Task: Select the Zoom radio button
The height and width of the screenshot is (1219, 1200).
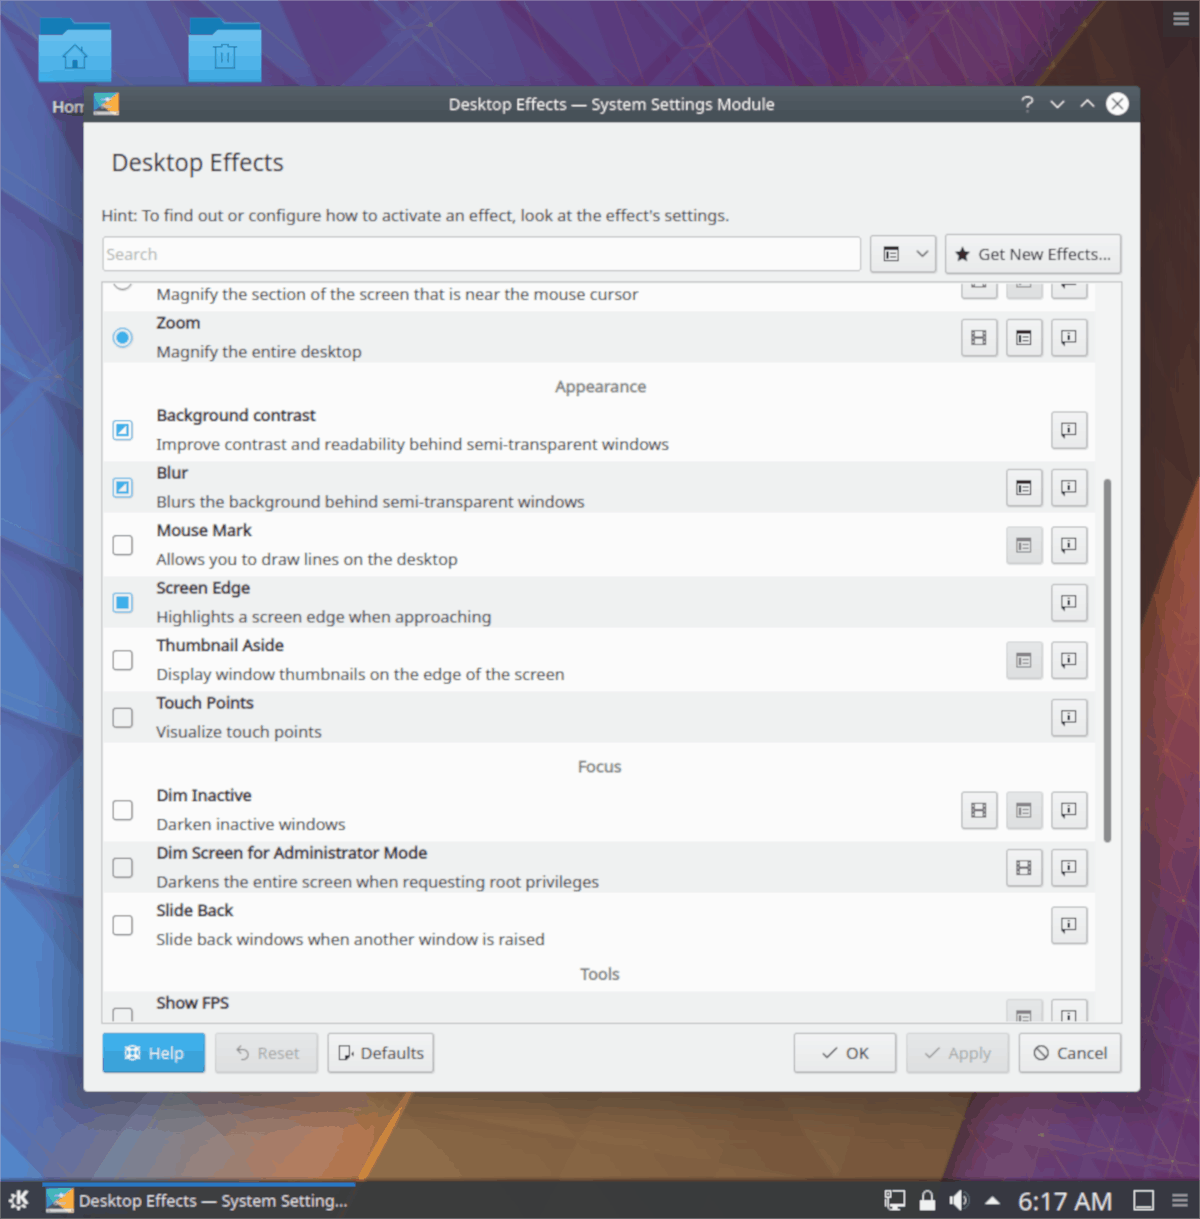Action: tap(122, 337)
